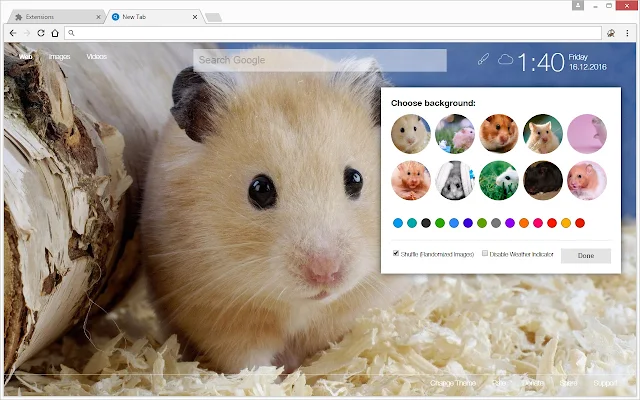Pick the purple color swatch
Screen dimensions: 640x400
[x=510, y=223]
